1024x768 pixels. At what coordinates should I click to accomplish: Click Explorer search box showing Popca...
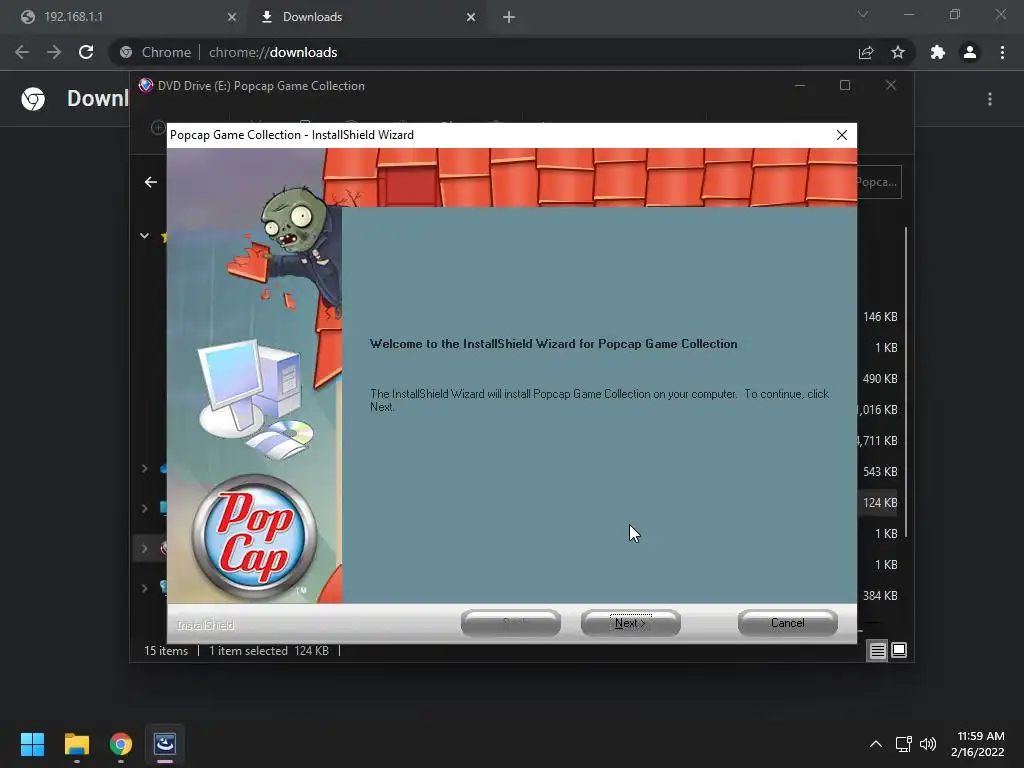pyautogui.click(x=879, y=182)
